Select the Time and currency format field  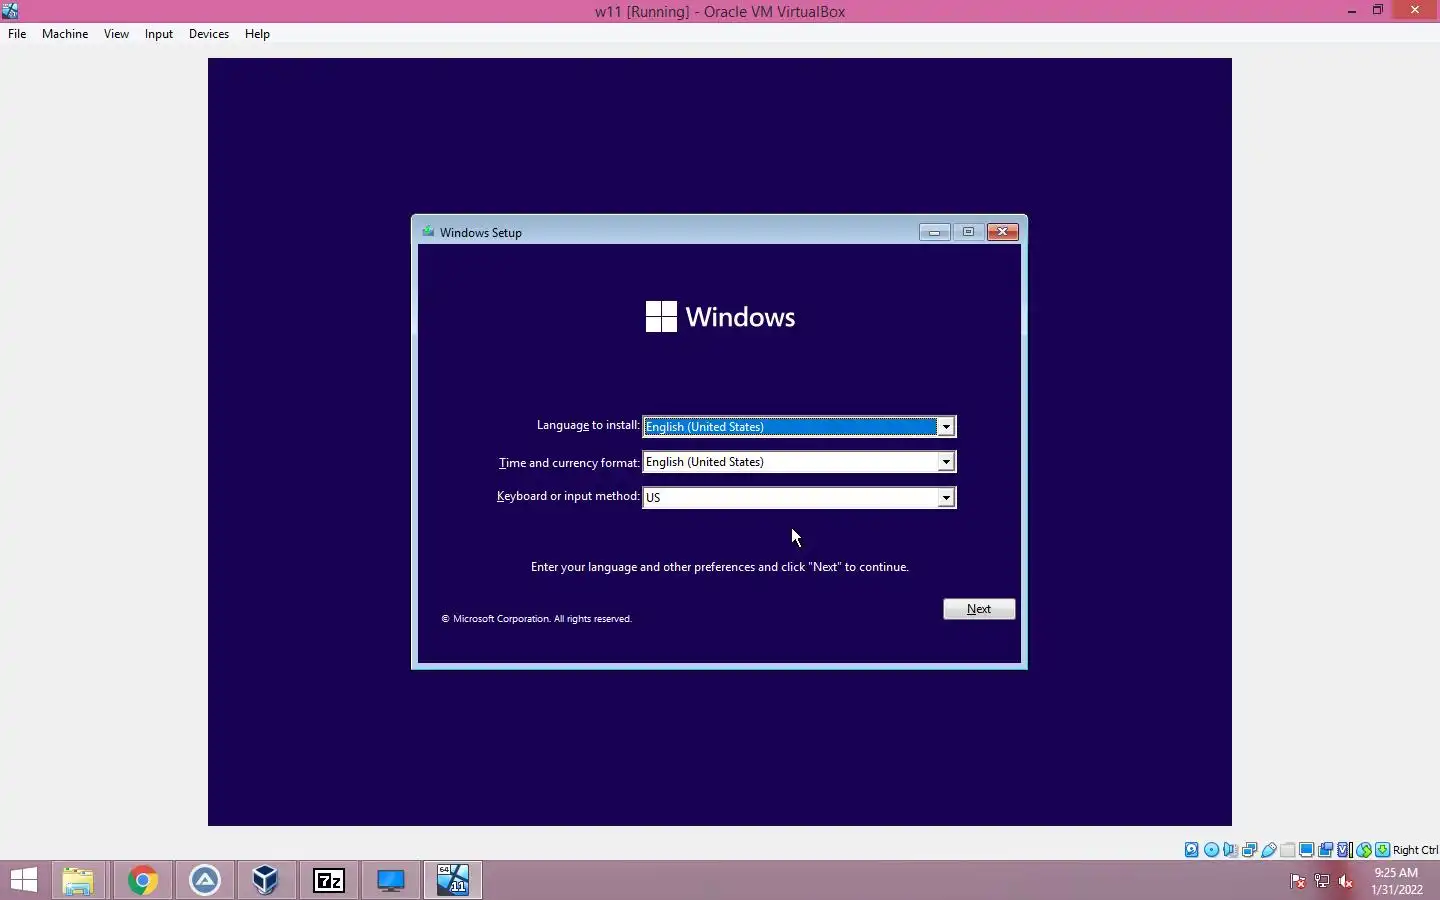click(799, 462)
